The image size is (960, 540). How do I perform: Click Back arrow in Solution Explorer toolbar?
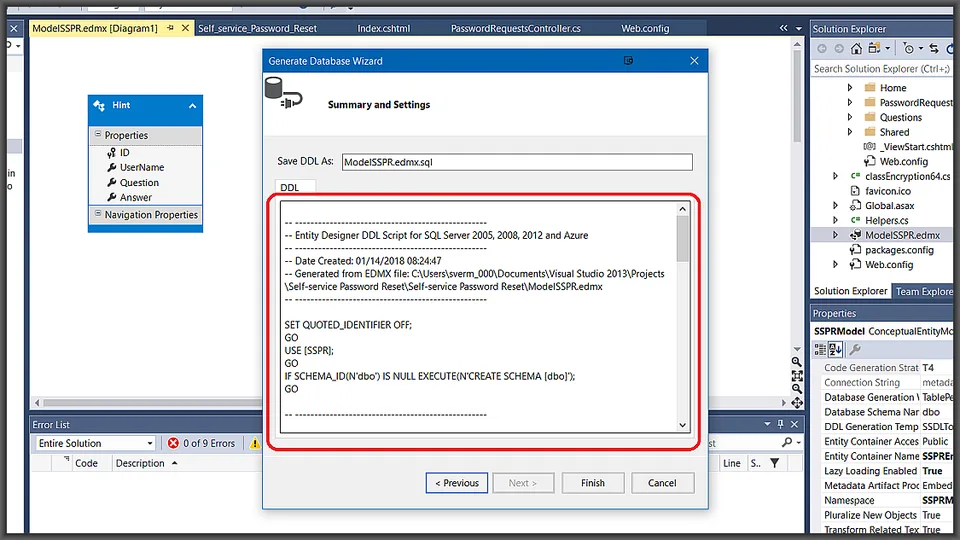(x=822, y=48)
